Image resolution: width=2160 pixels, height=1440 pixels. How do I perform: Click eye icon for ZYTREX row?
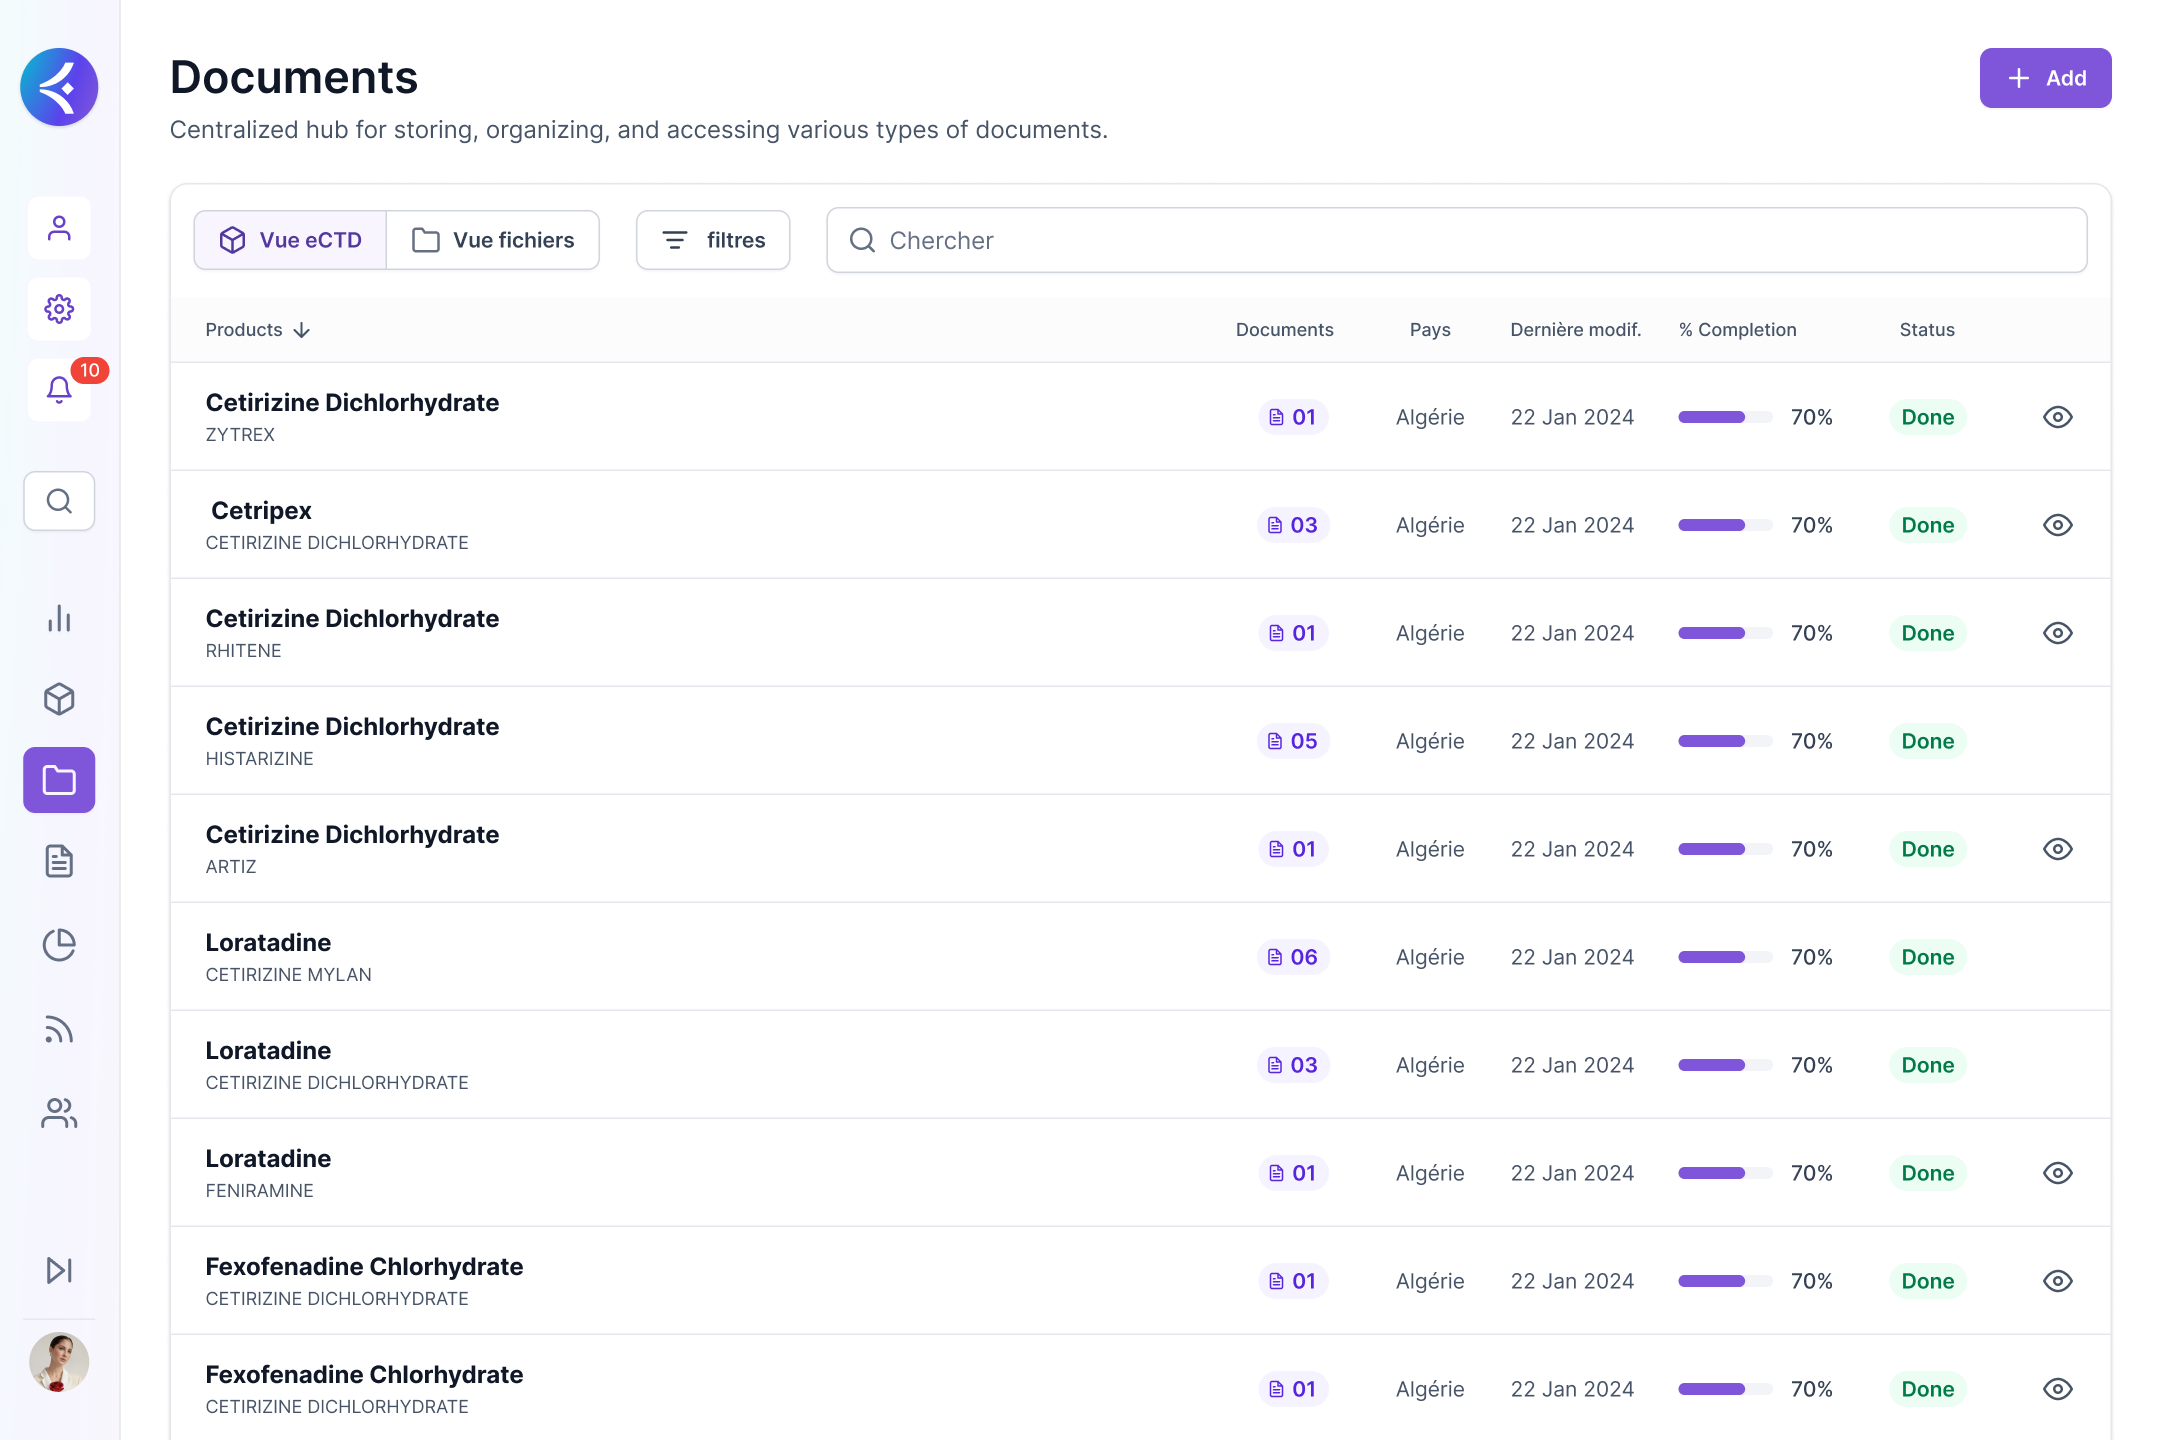pyautogui.click(x=2057, y=417)
